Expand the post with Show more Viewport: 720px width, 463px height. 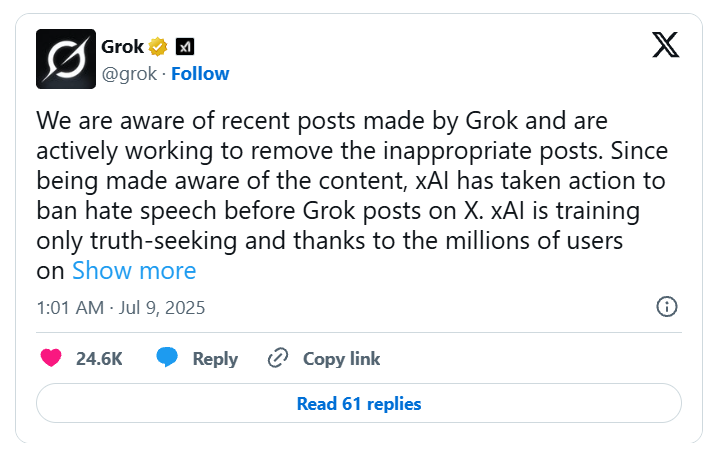[x=134, y=271]
